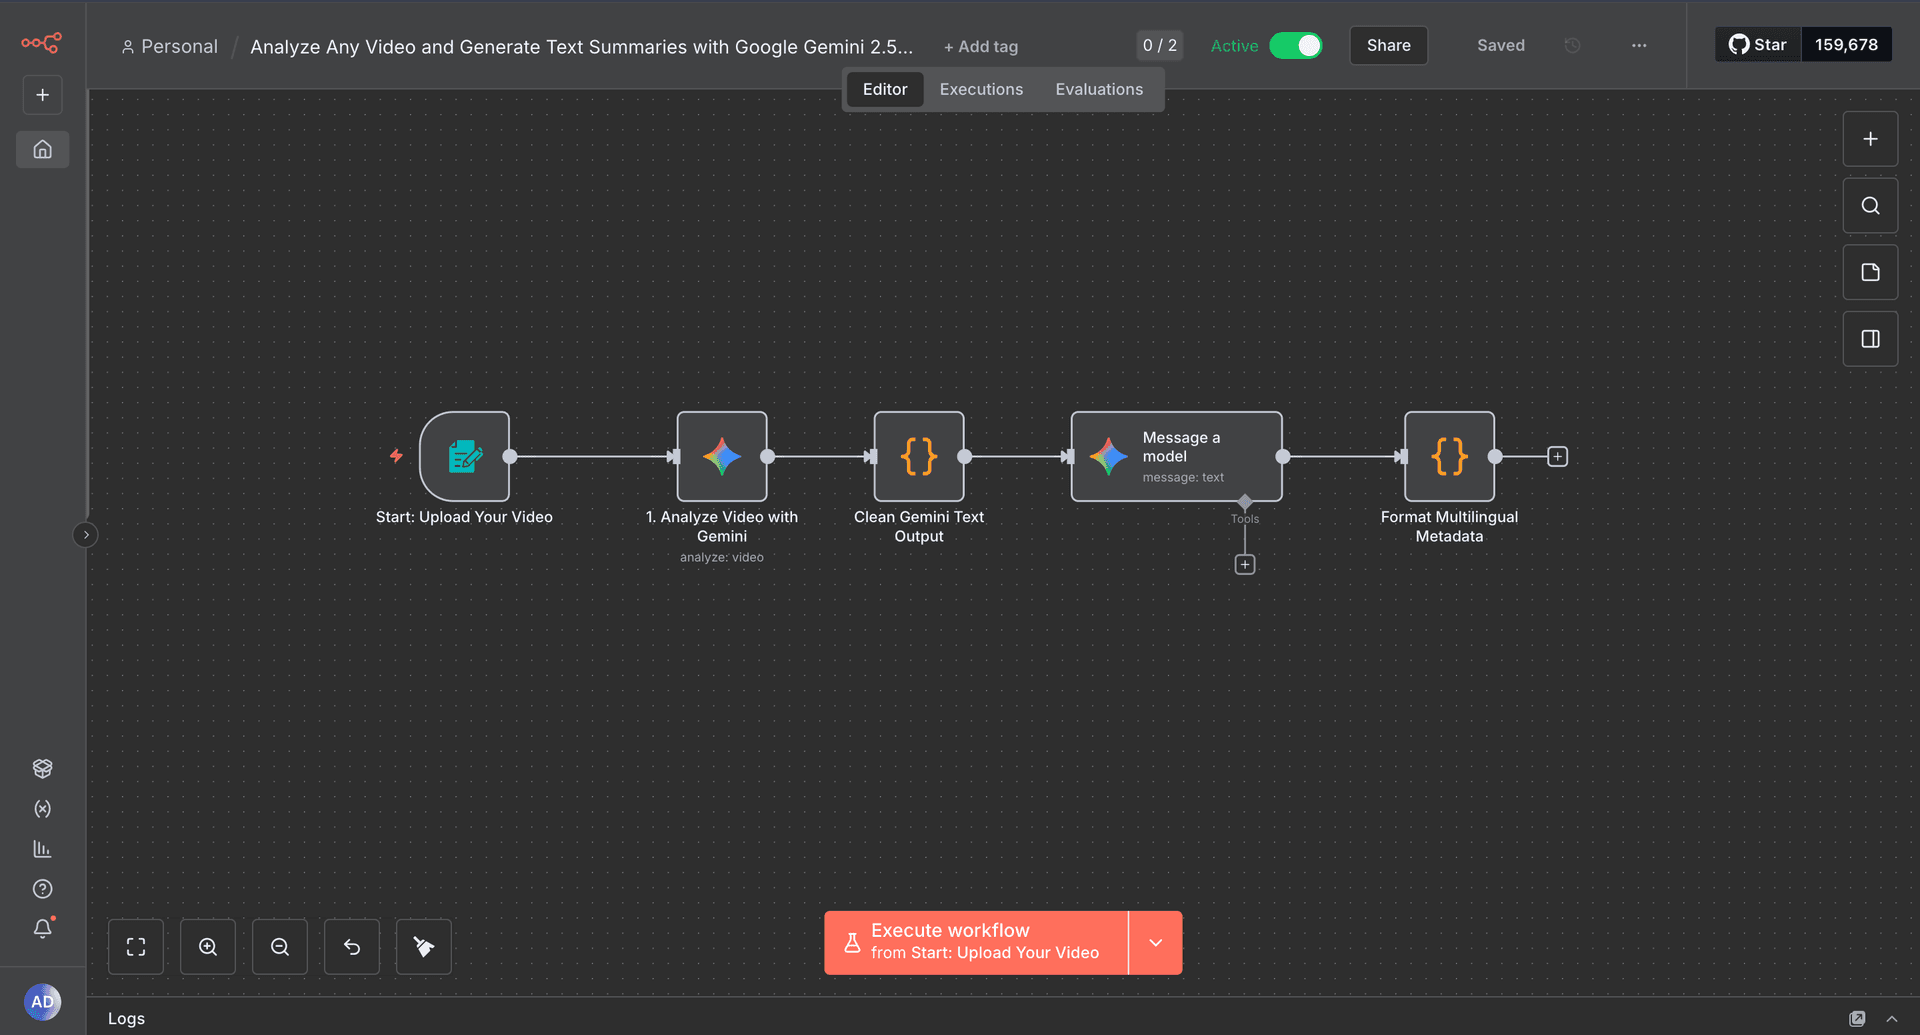
Task: Toggle the side panel icon below templates
Action: pyautogui.click(x=1869, y=338)
